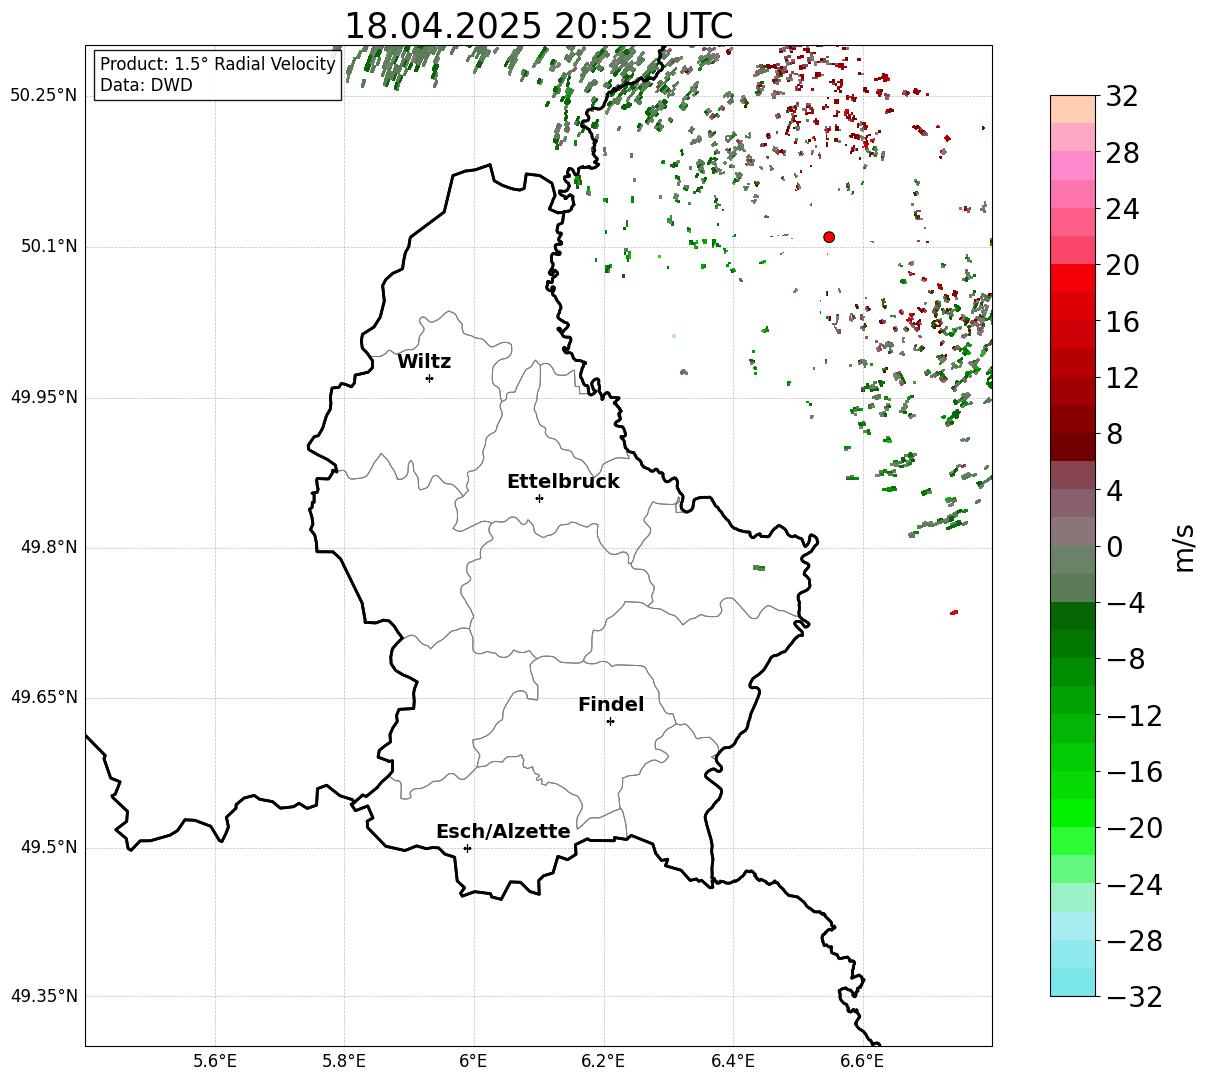1207x1081 pixels.
Task: Click the 49.5°N latitude label
Action: point(48,848)
